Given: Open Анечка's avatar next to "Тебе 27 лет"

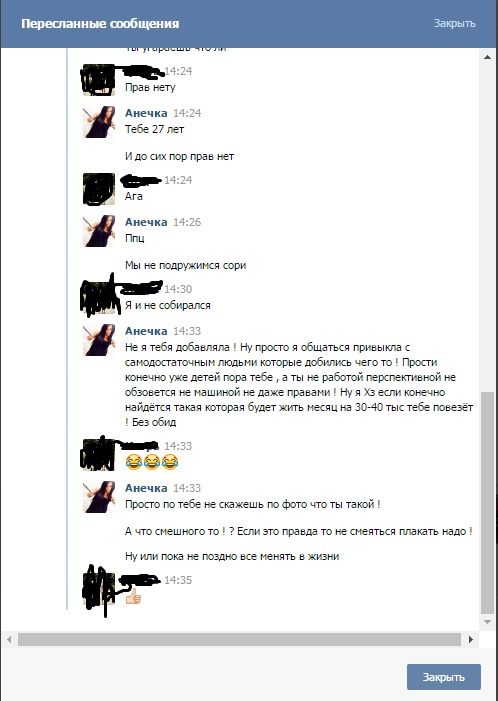Looking at the screenshot, I should coord(99,122).
